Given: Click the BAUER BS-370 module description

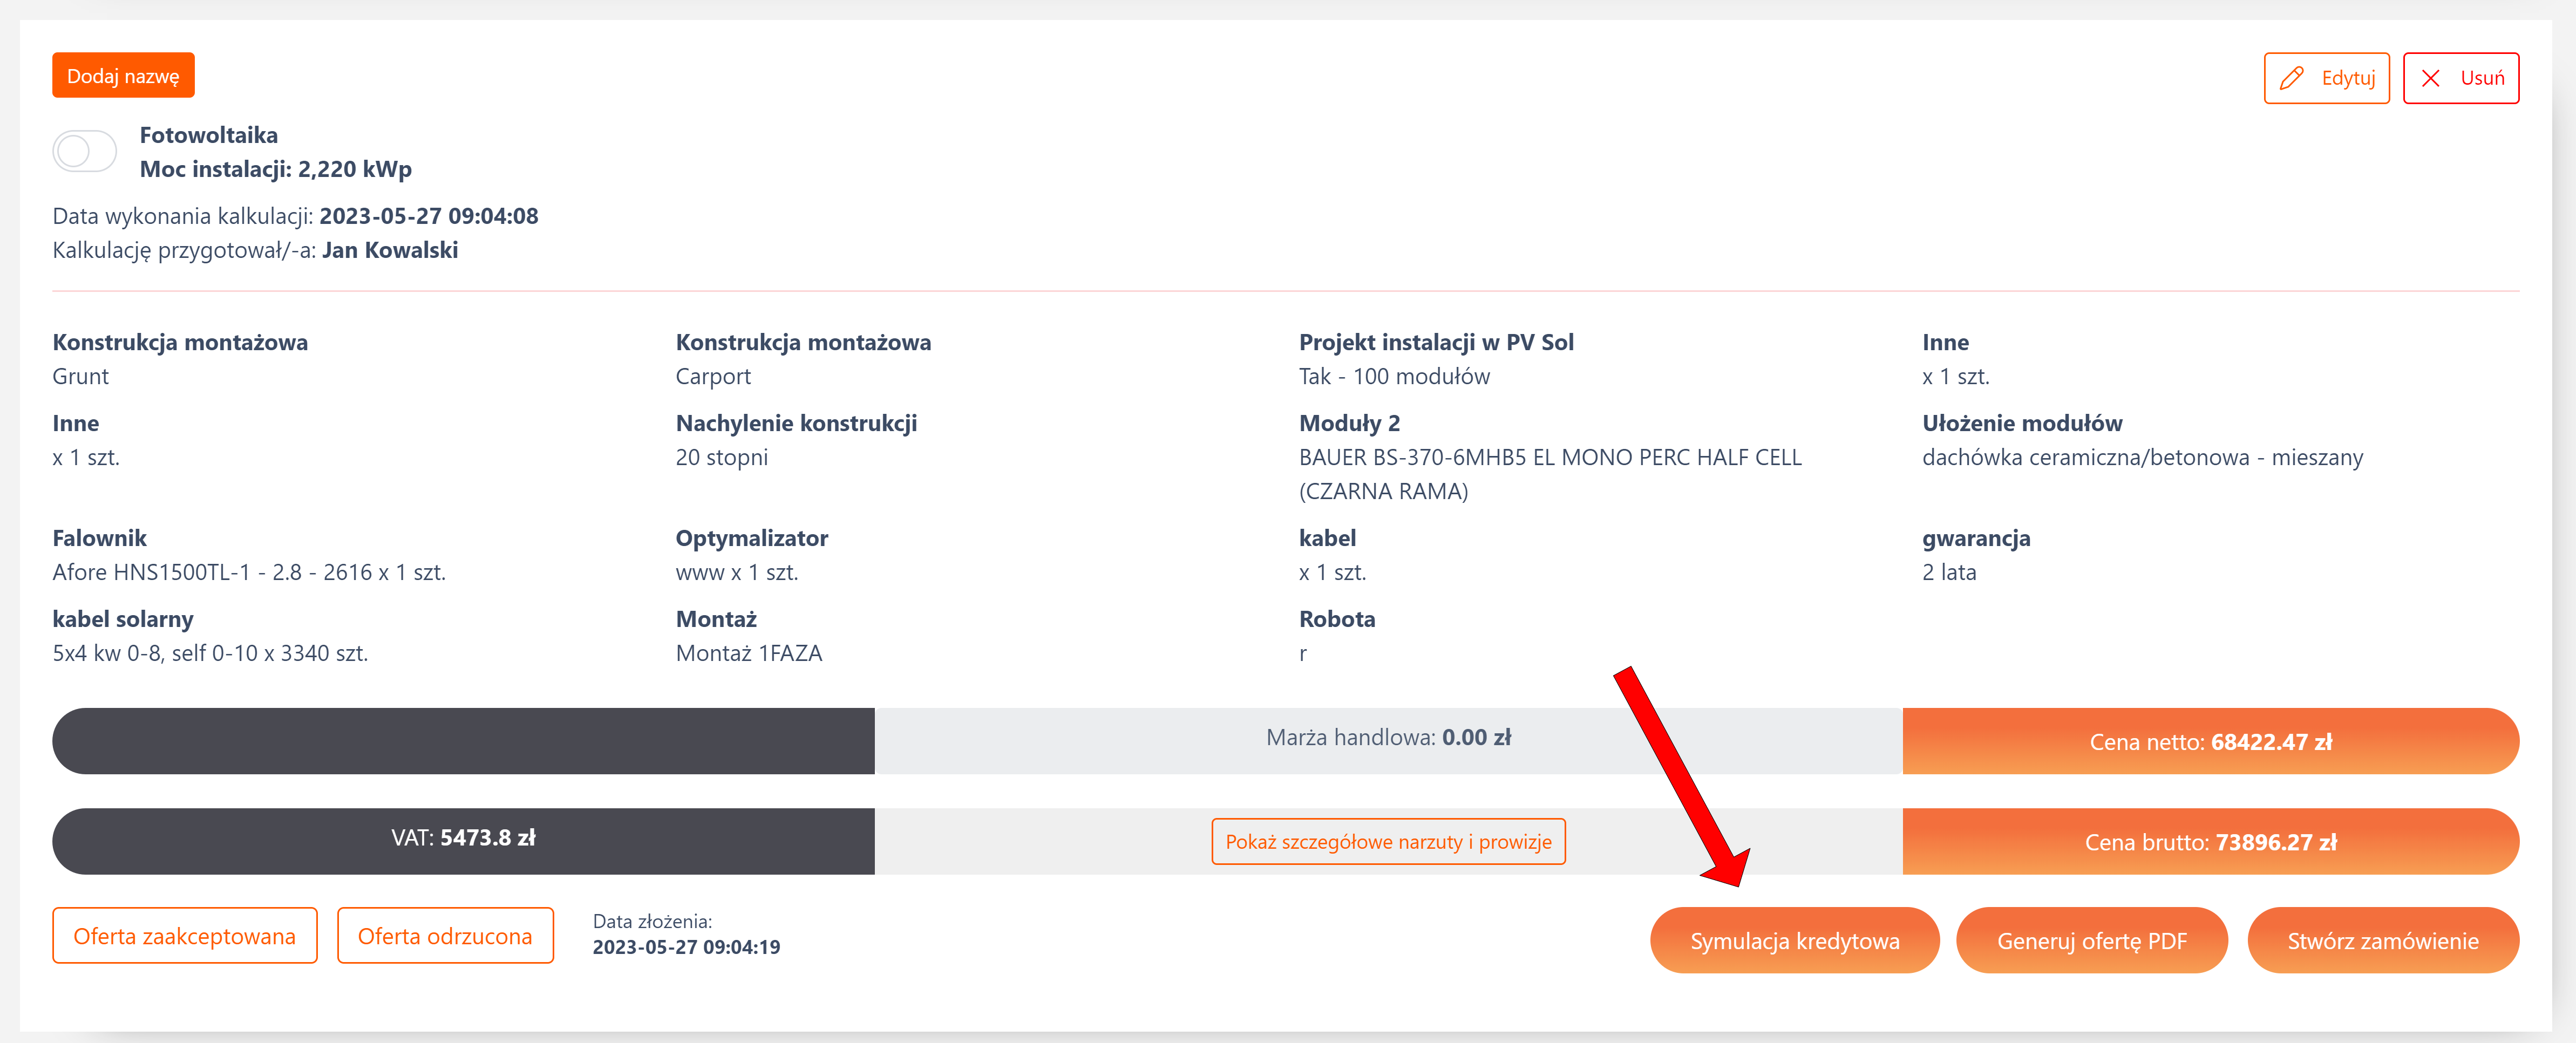Looking at the screenshot, I should 1549,458.
